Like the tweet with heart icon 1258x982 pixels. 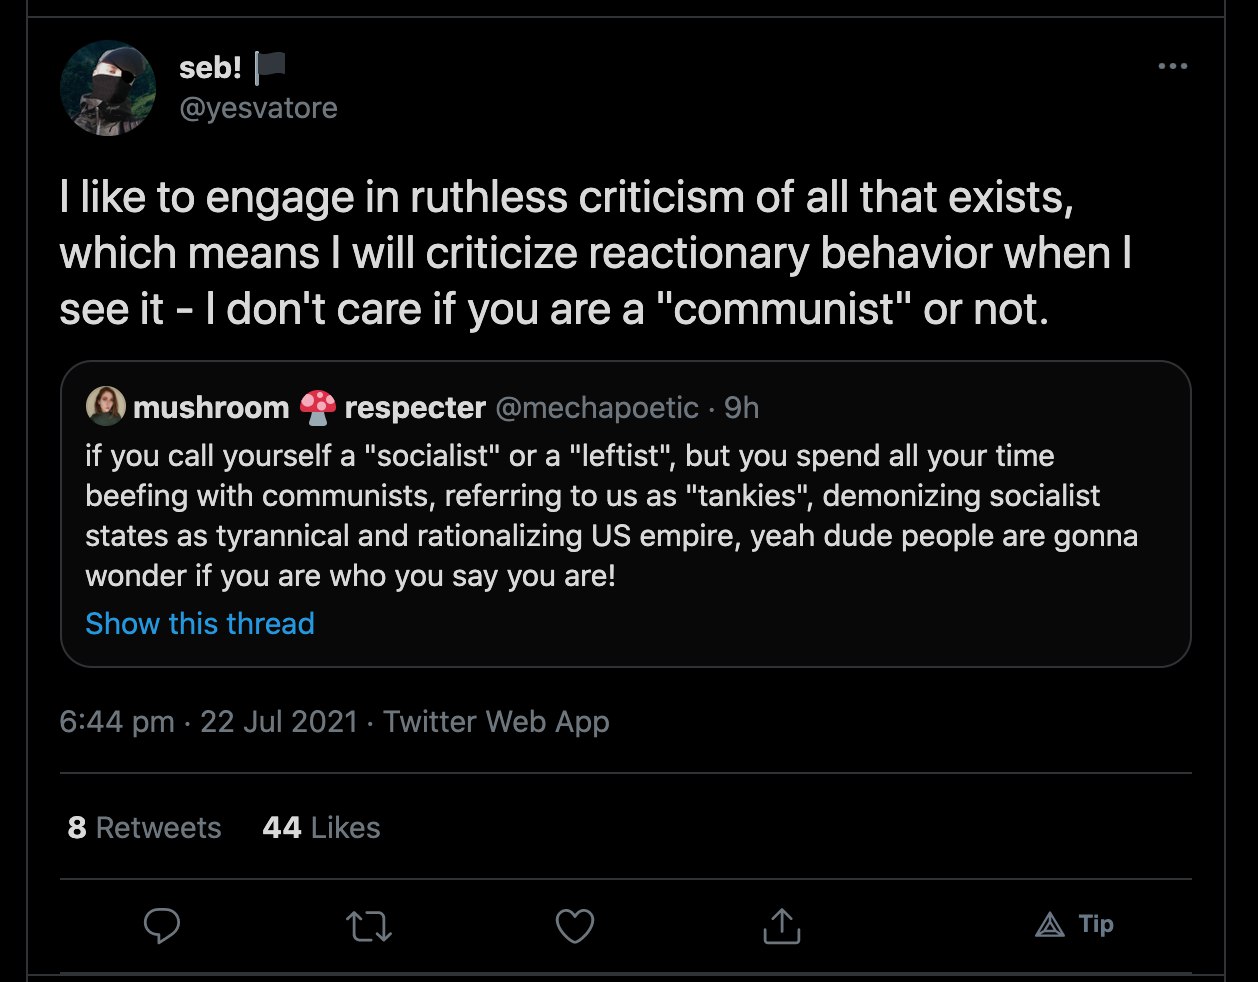point(575,926)
